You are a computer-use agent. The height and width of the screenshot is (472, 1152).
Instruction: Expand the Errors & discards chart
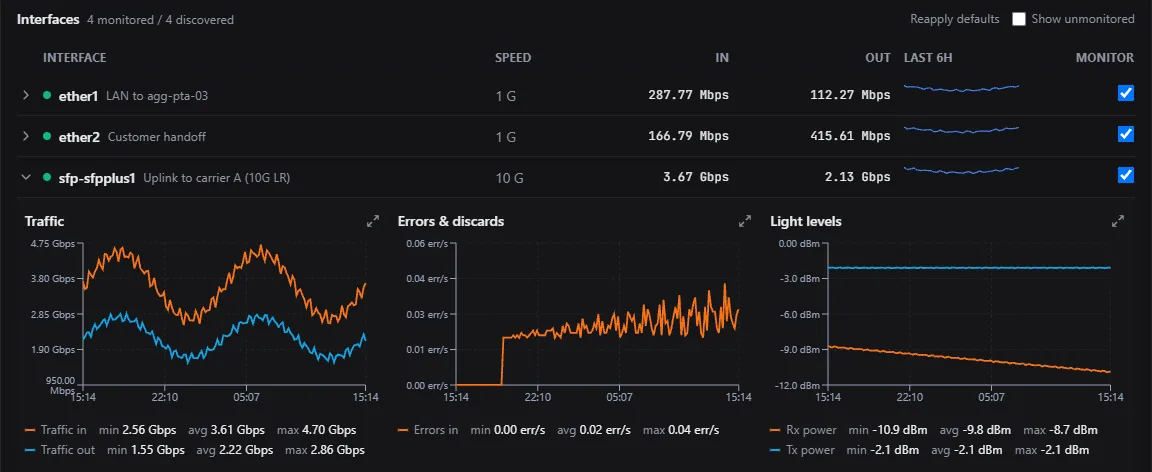745,221
